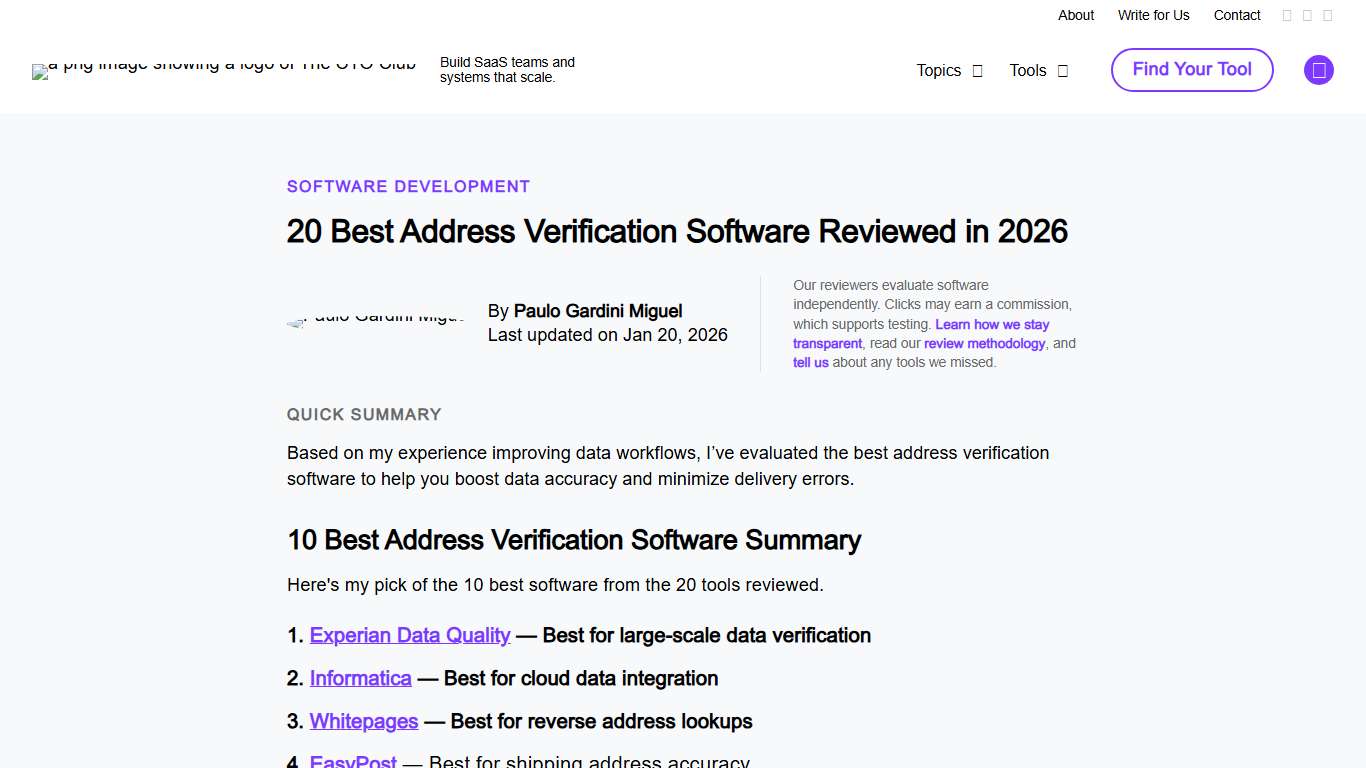Screen dimensions: 1366x768
Task: Select Contact in the top menu
Action: [1237, 15]
